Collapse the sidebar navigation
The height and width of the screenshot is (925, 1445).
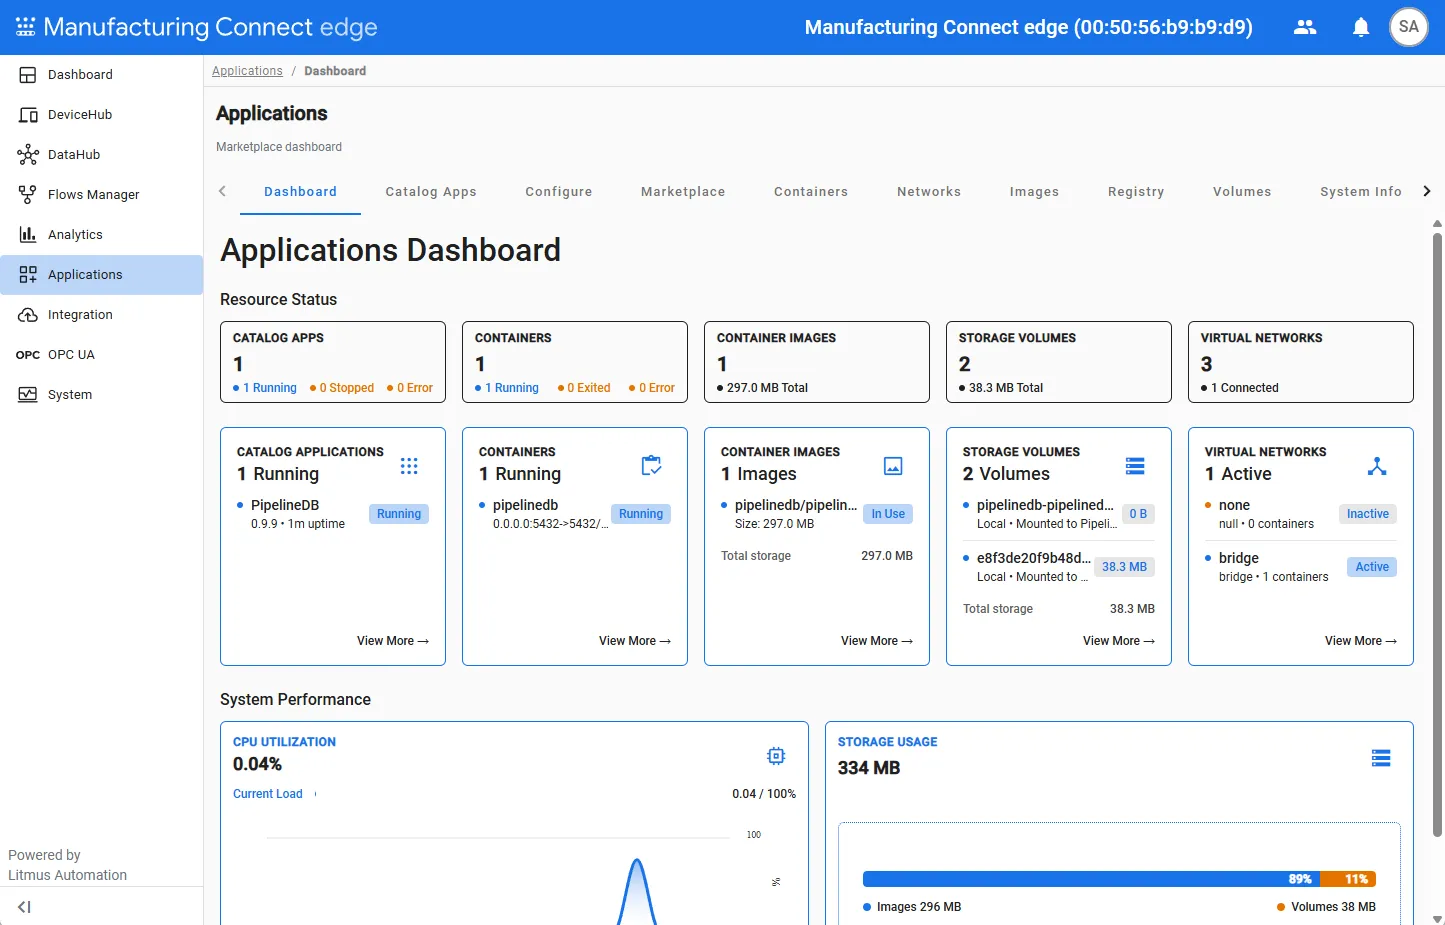(x=24, y=907)
